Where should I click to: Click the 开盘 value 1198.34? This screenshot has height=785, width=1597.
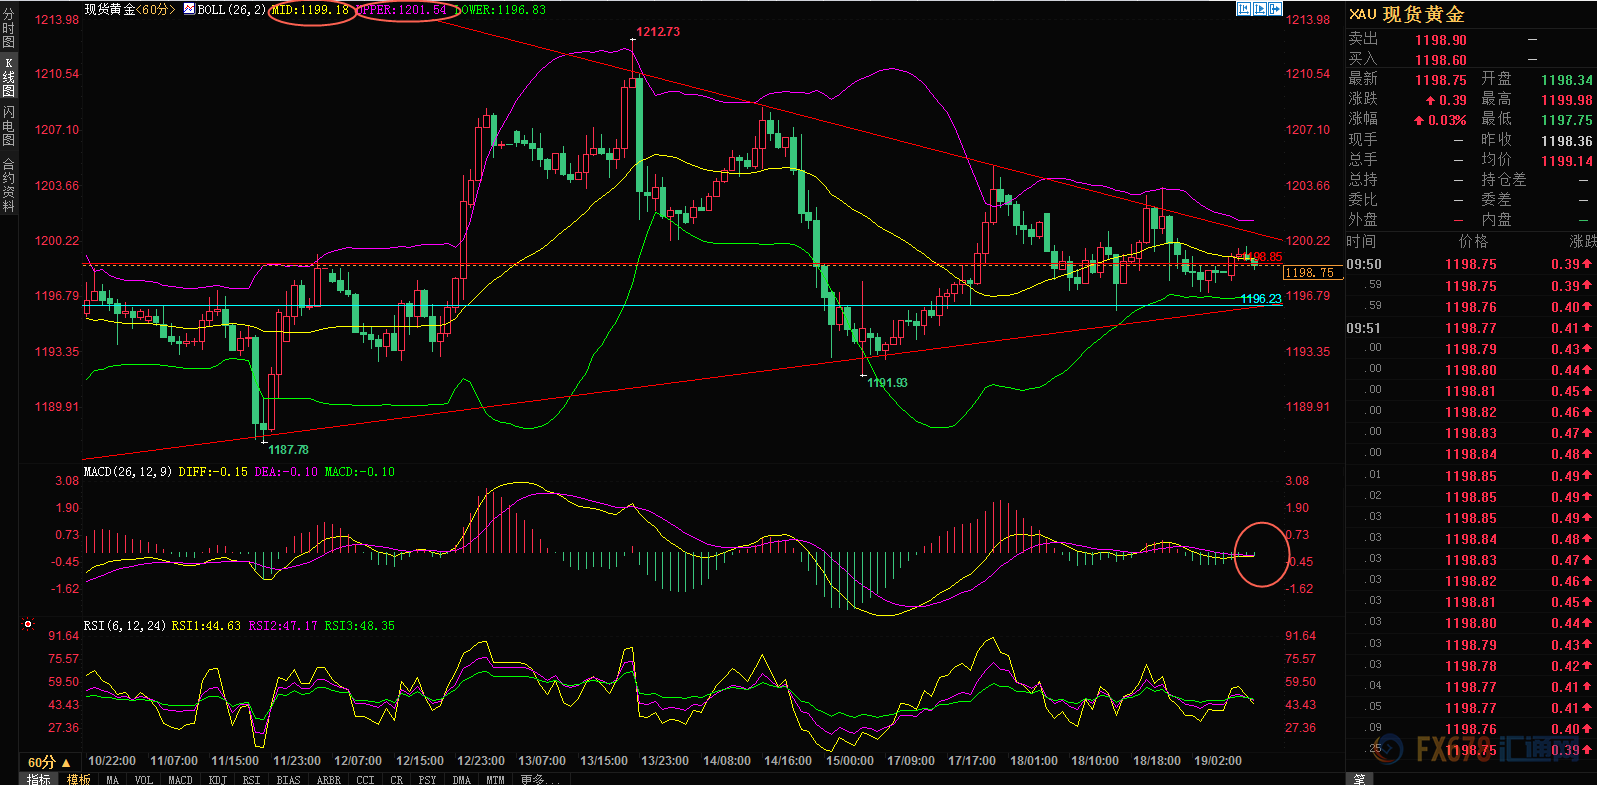click(x=1567, y=80)
